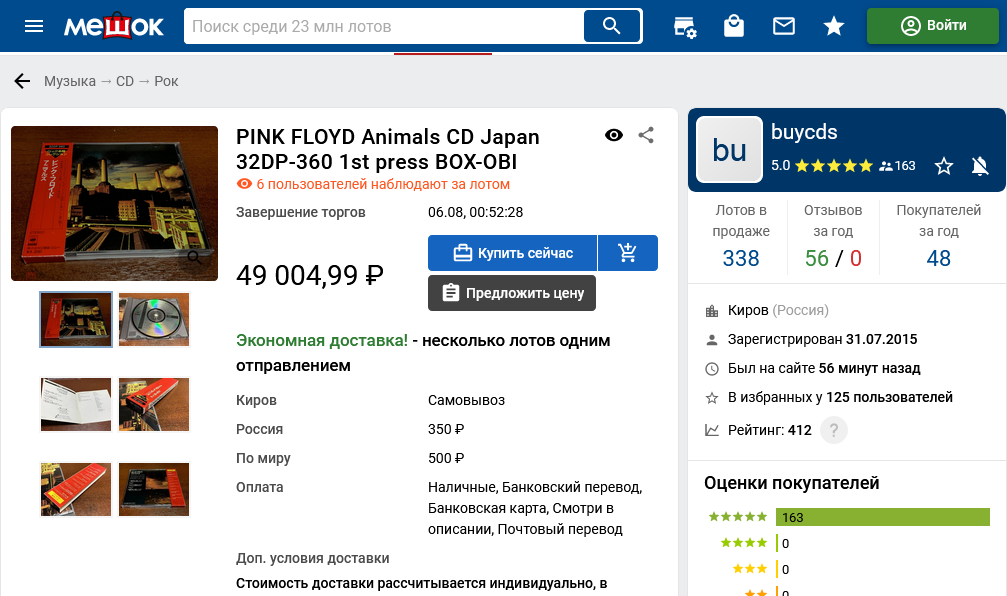Add the lot to cart icon button

[628, 253]
